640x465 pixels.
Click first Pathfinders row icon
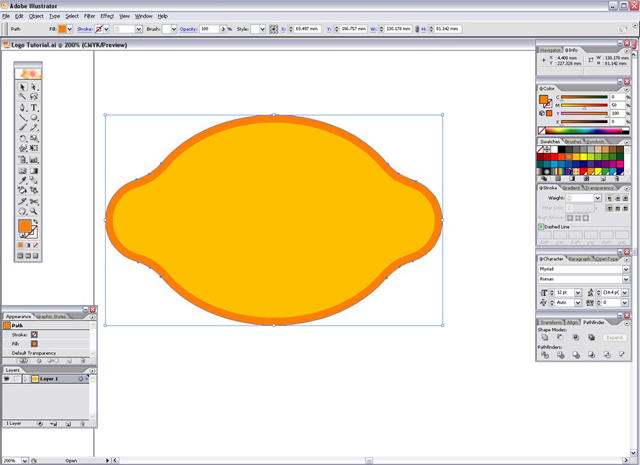tap(544, 355)
